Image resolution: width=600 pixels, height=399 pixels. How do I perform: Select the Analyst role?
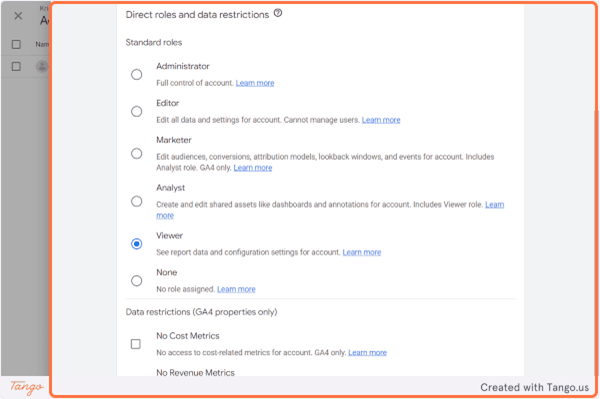(137, 201)
